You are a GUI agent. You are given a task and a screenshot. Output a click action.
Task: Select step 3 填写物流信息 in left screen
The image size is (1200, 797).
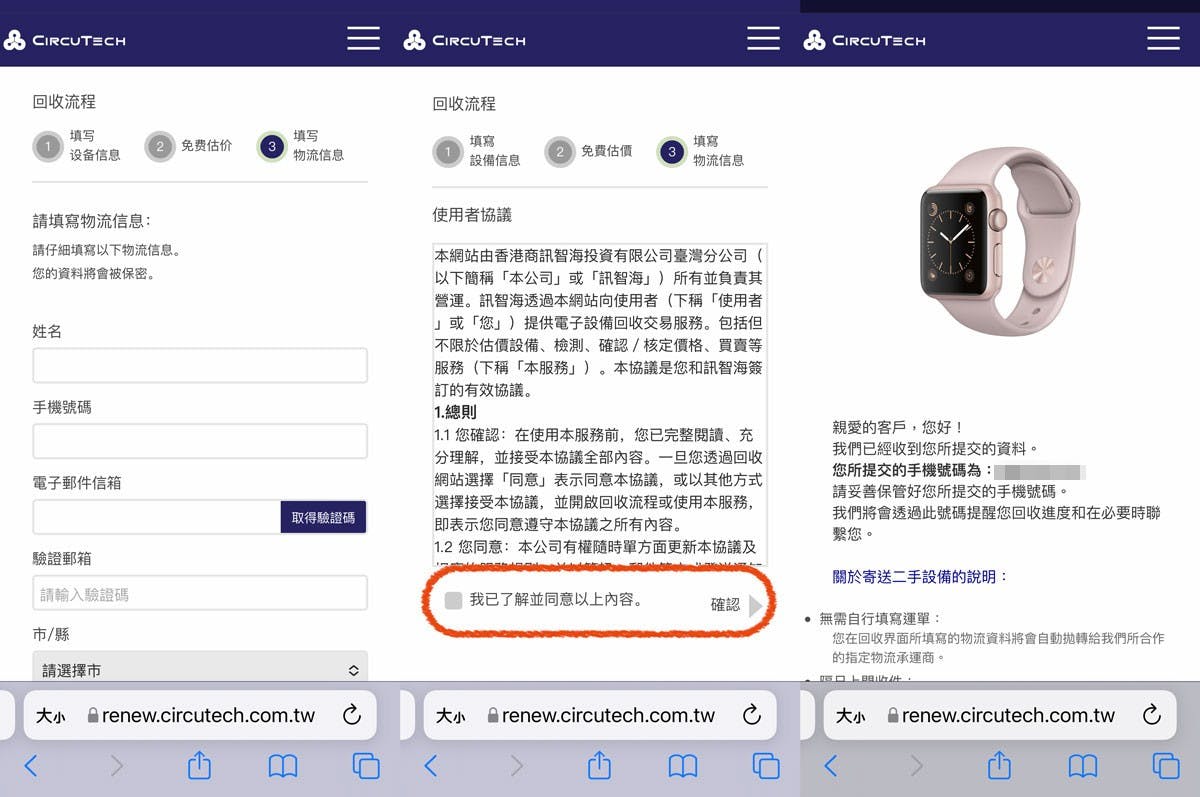300,146
